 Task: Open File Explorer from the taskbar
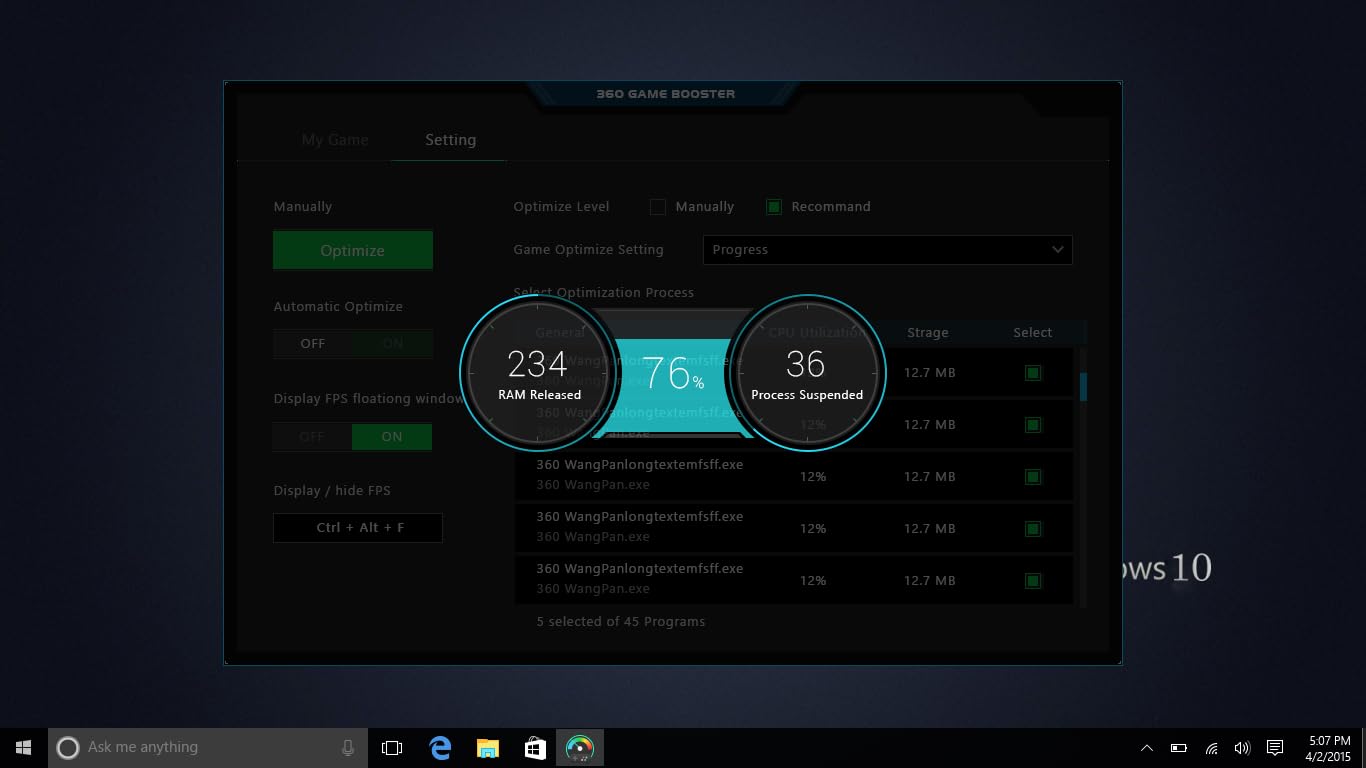(x=487, y=747)
